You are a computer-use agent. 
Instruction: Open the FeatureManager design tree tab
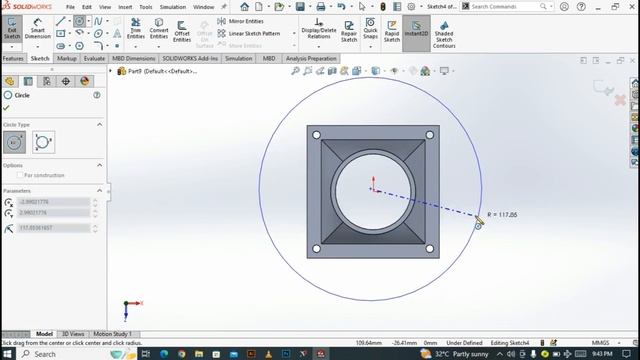point(10,81)
